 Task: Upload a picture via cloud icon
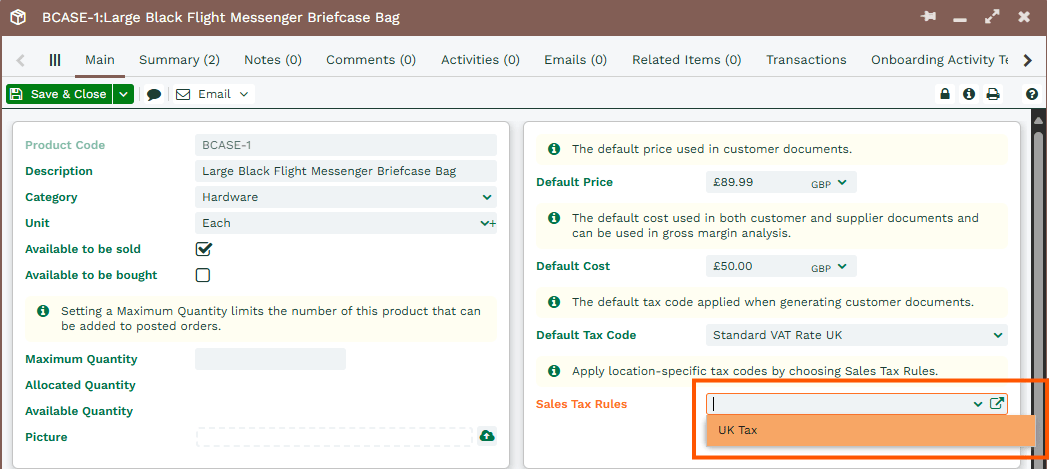coord(488,436)
